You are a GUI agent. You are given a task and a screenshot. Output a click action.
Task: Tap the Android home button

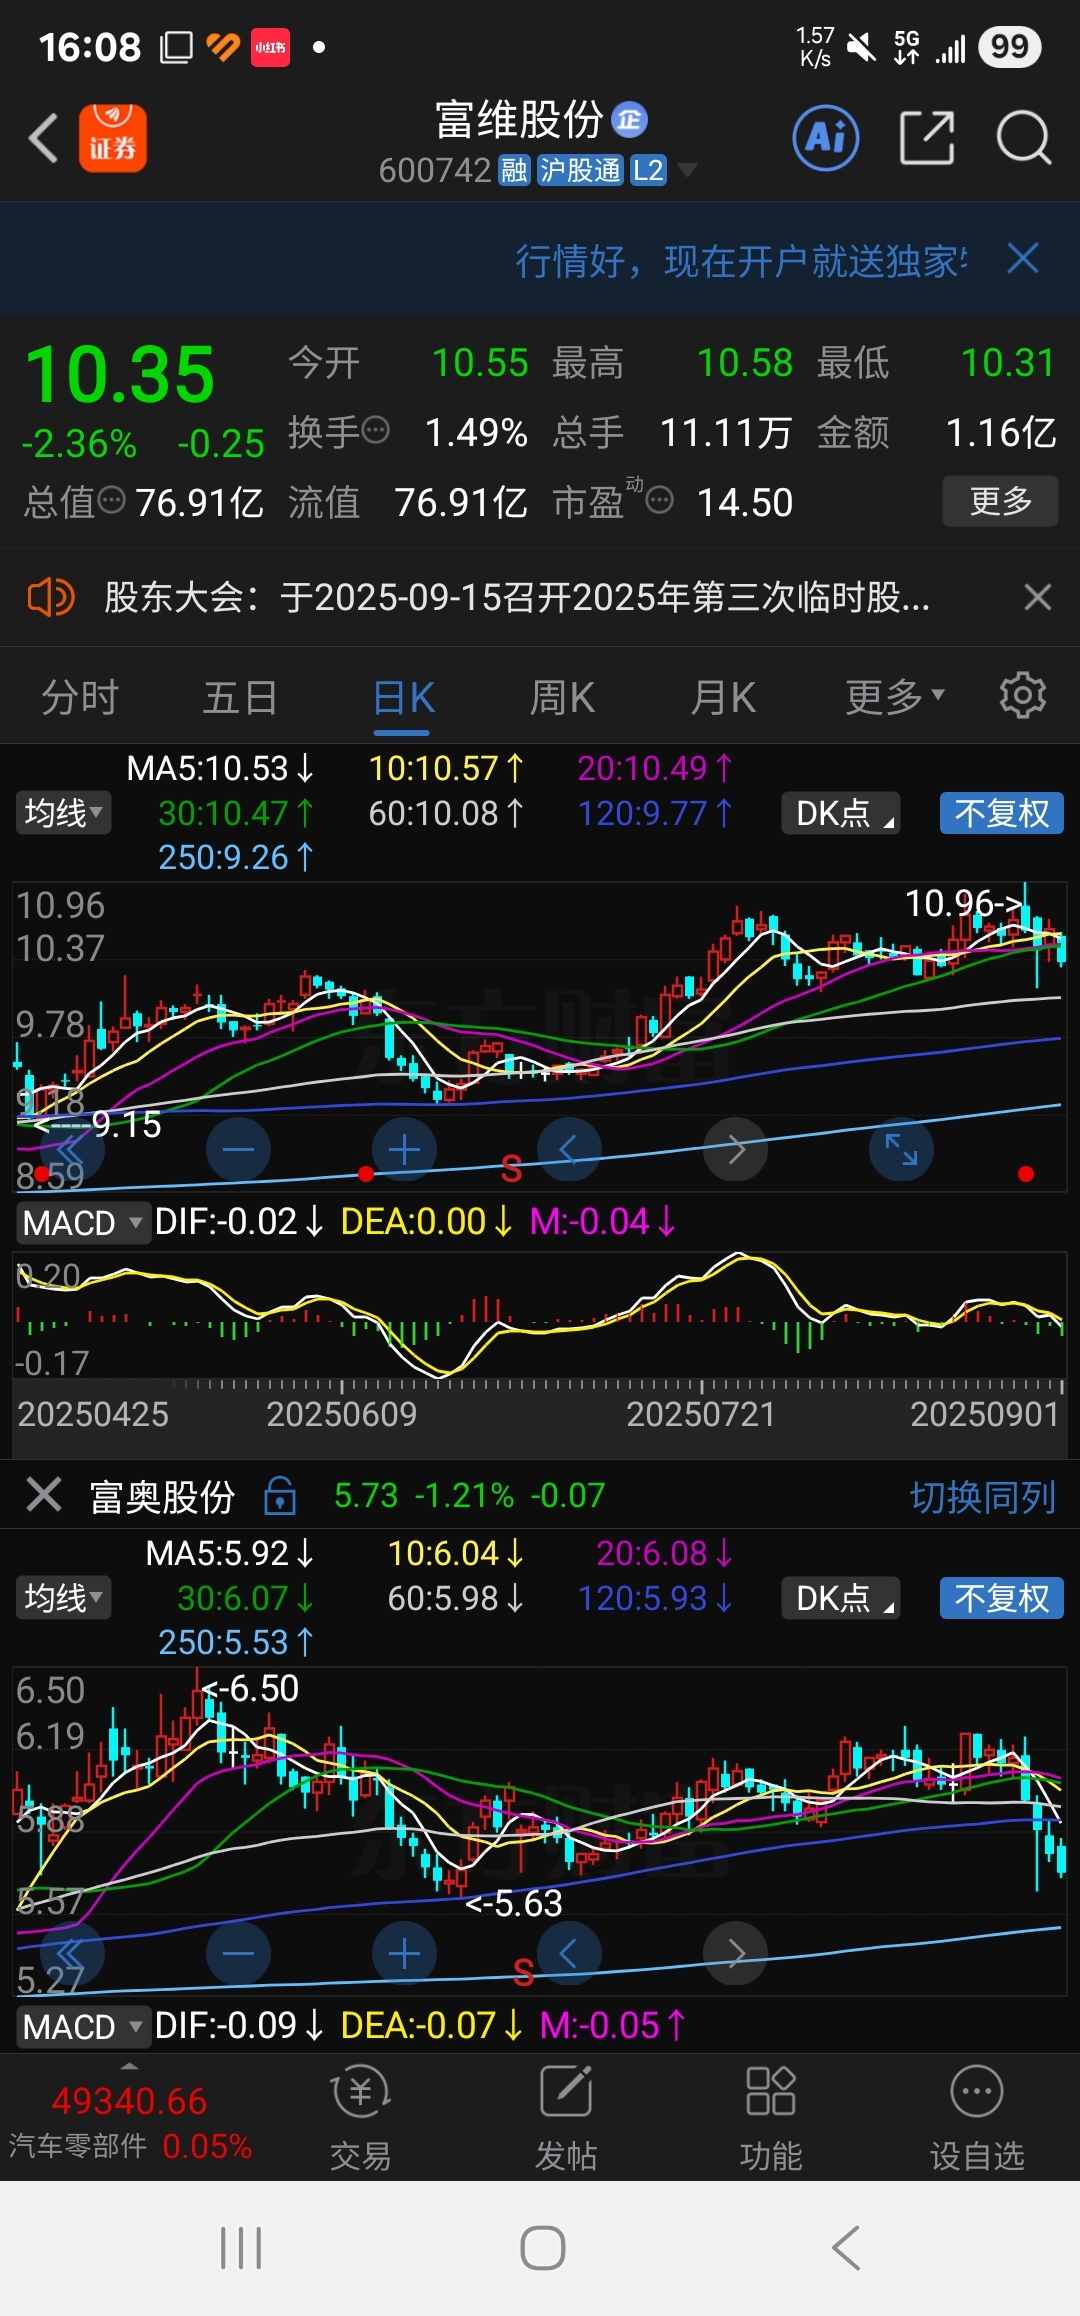tap(543, 2248)
